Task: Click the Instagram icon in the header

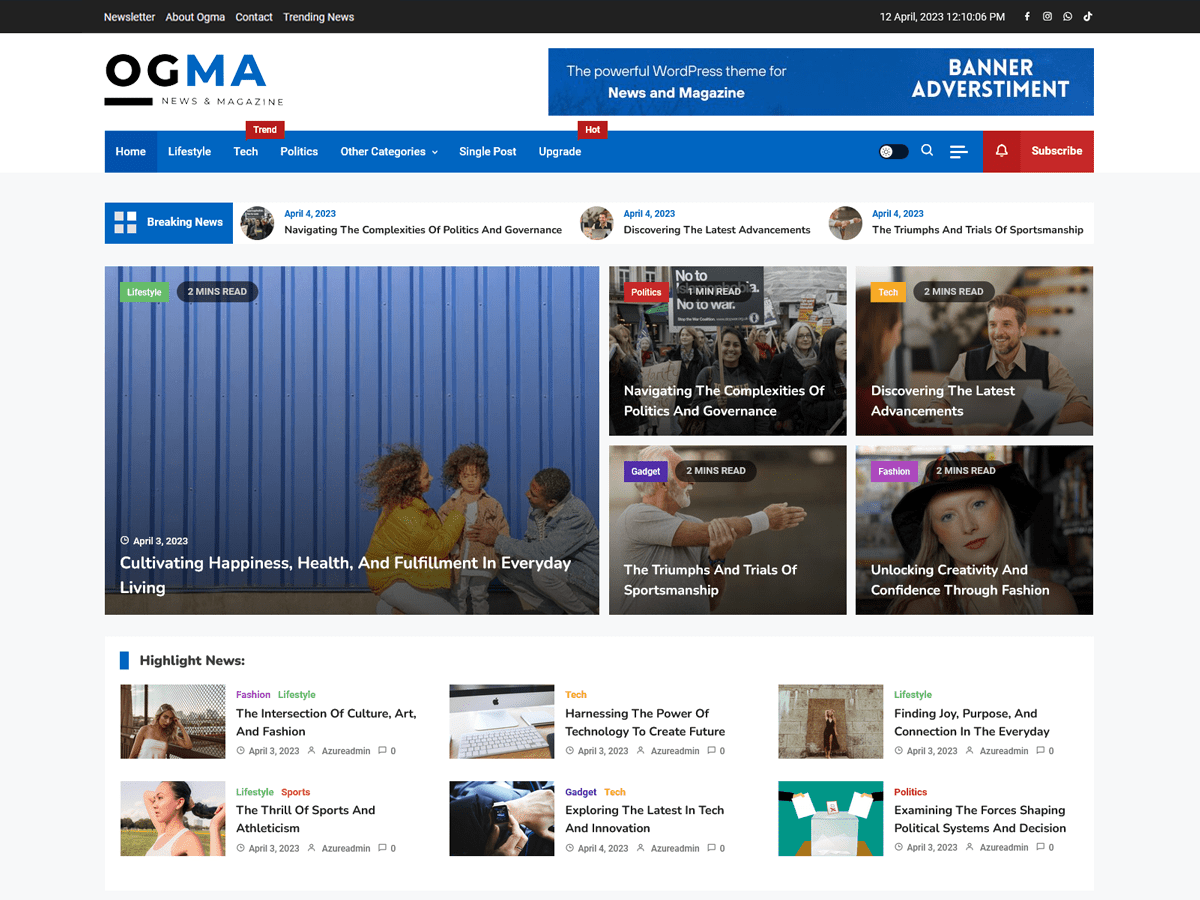Action: pyautogui.click(x=1047, y=16)
